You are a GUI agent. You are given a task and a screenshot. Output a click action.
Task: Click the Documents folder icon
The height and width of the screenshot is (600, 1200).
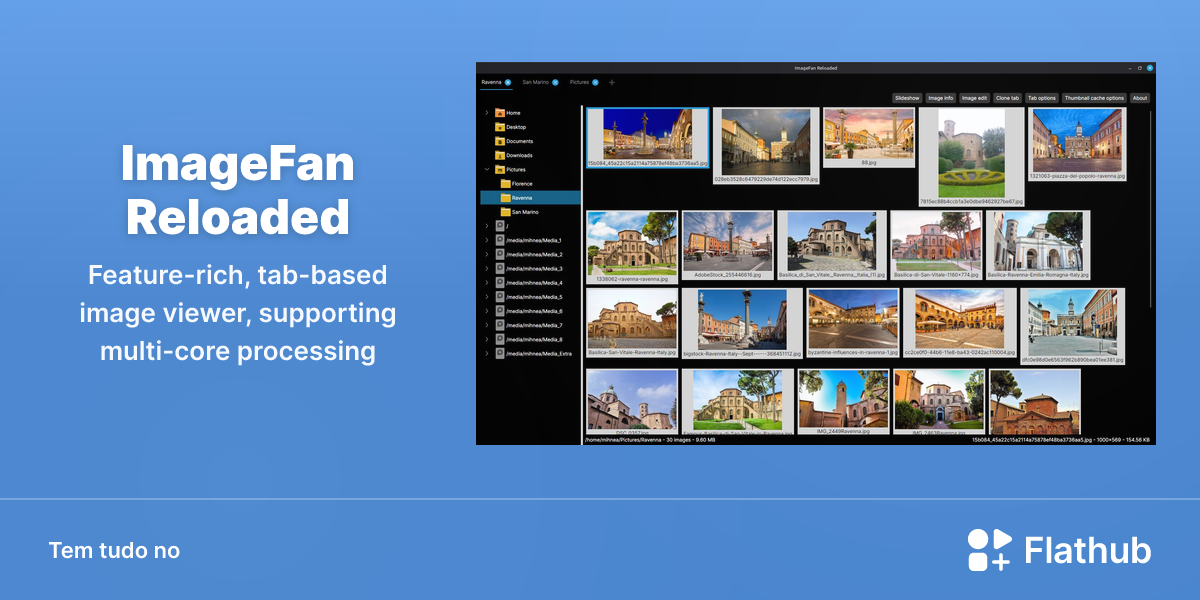[500, 141]
